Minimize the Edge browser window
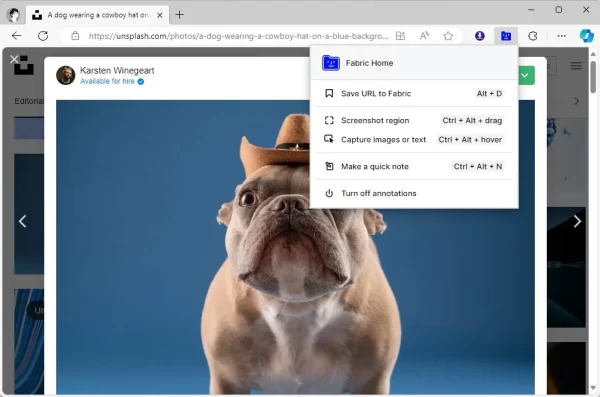The width and height of the screenshot is (600, 397). (x=531, y=10)
